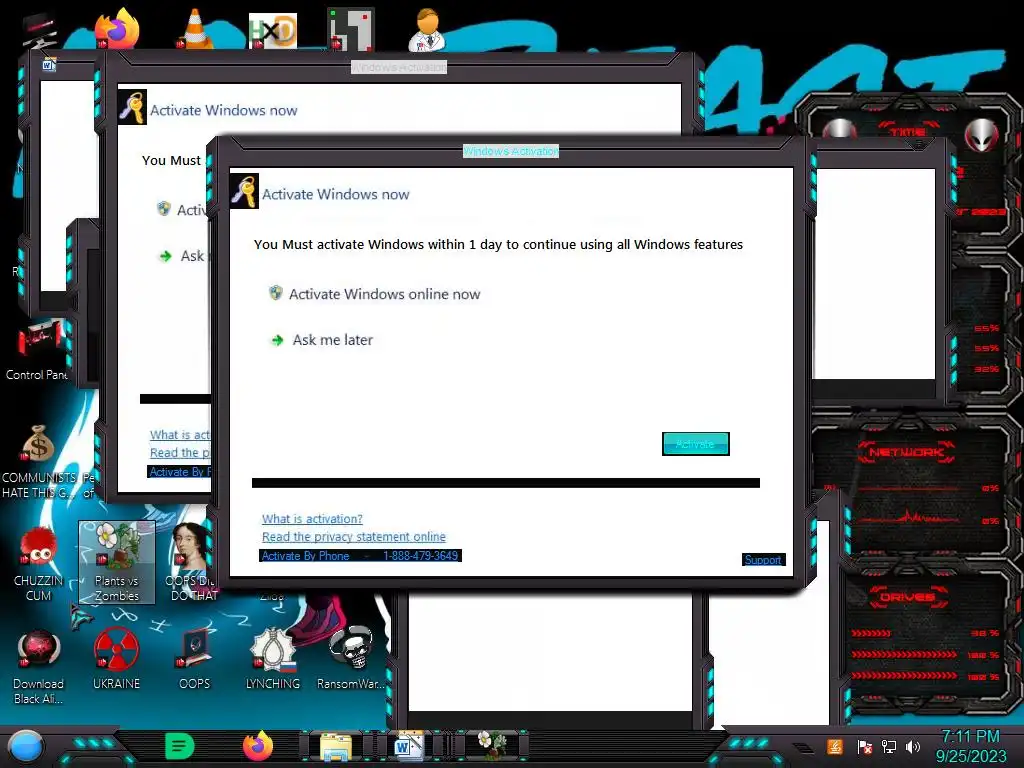Screen dimensions: 1024x768
Task: Click the key icon in back activation window
Action: (132, 107)
